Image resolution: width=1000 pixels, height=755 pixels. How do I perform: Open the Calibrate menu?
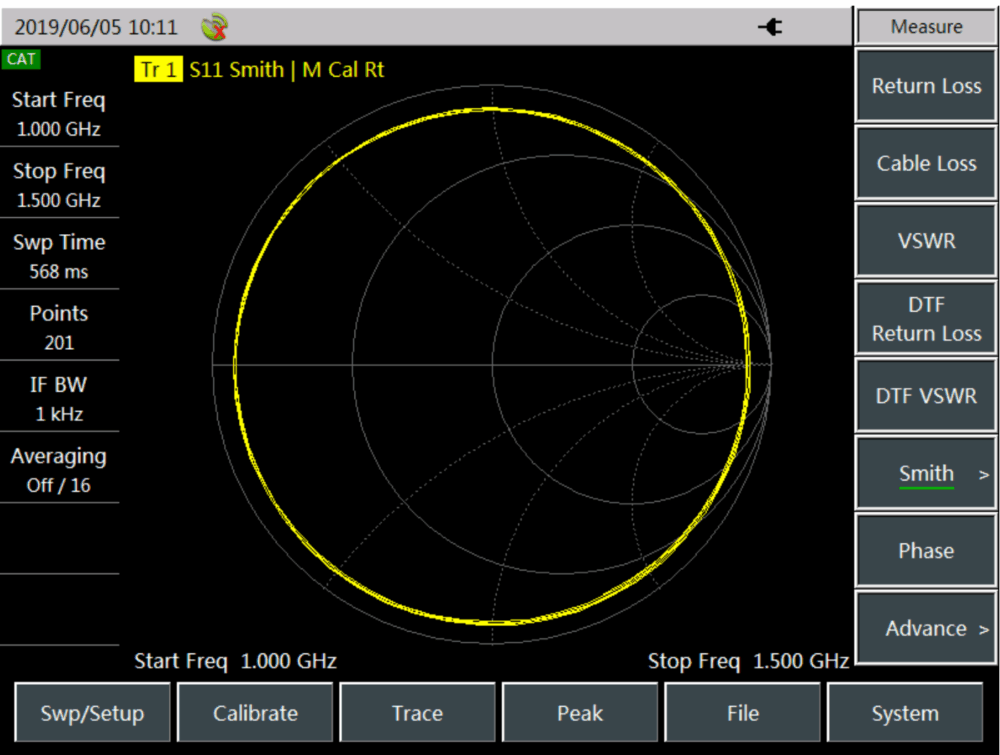tap(255, 713)
